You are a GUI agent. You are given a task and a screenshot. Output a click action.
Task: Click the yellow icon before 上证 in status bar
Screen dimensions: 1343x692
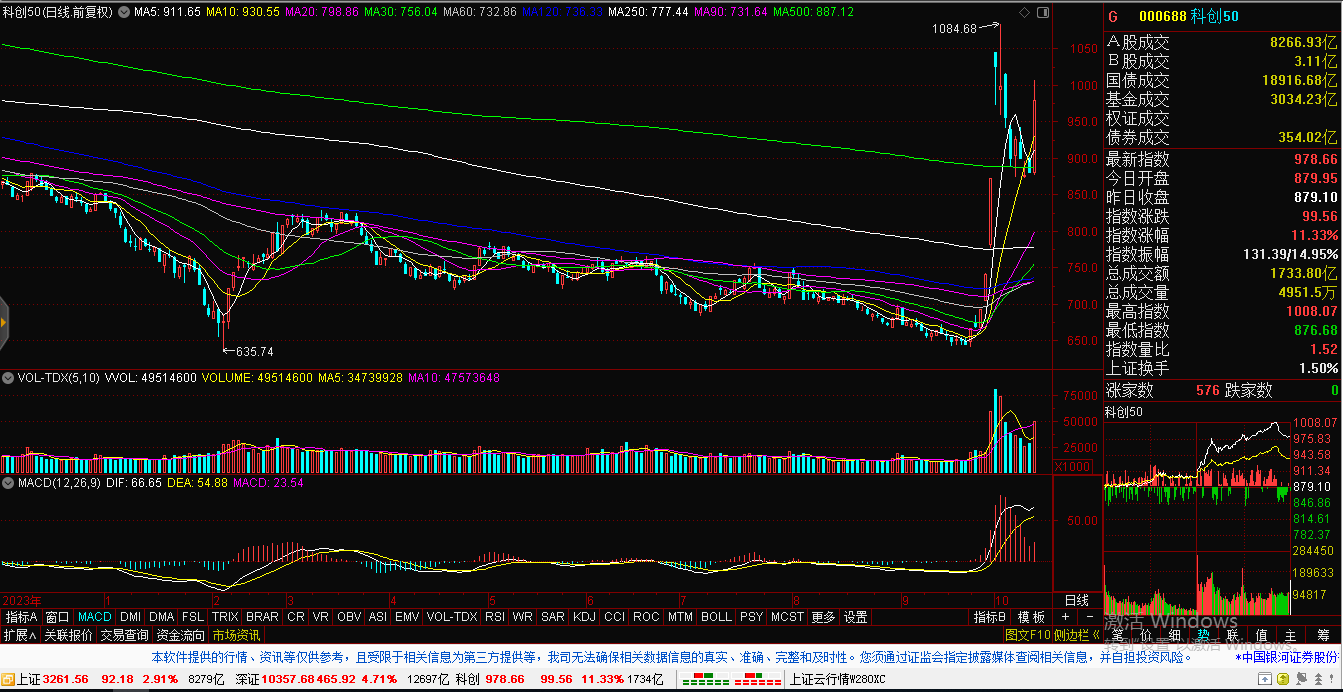tap(8, 680)
